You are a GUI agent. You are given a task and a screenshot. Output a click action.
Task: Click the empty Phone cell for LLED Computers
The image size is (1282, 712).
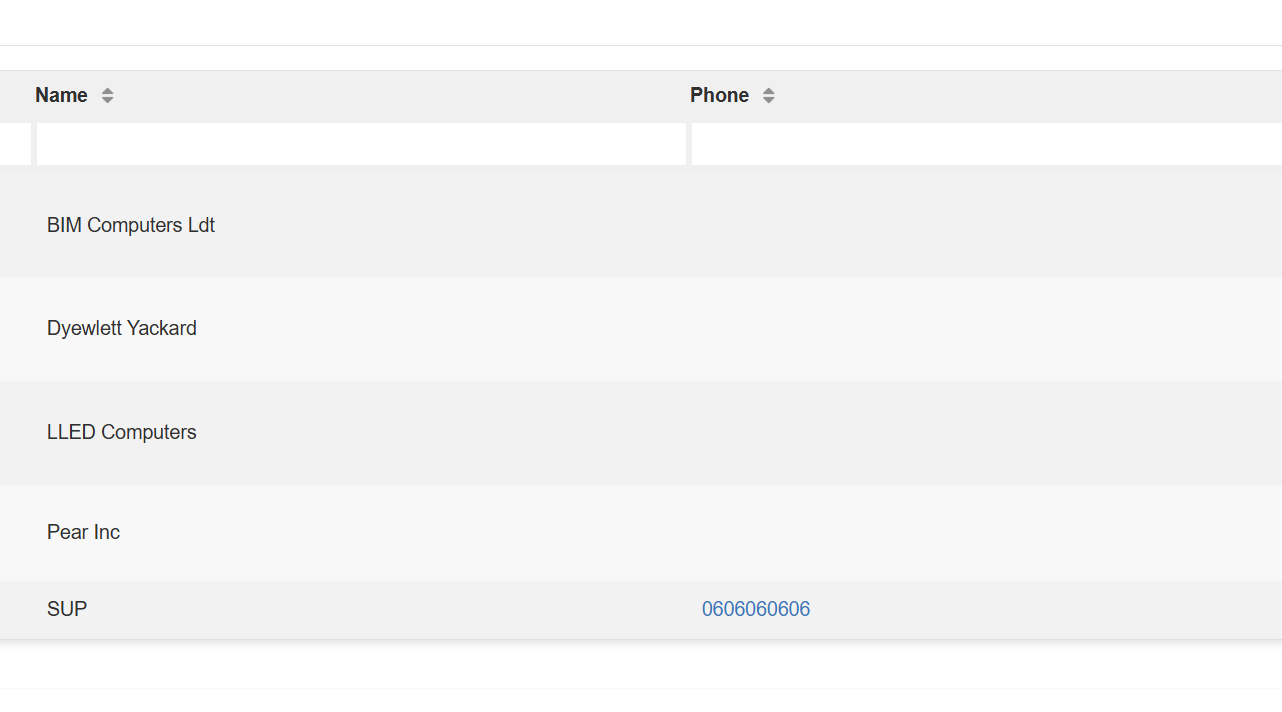pos(986,432)
